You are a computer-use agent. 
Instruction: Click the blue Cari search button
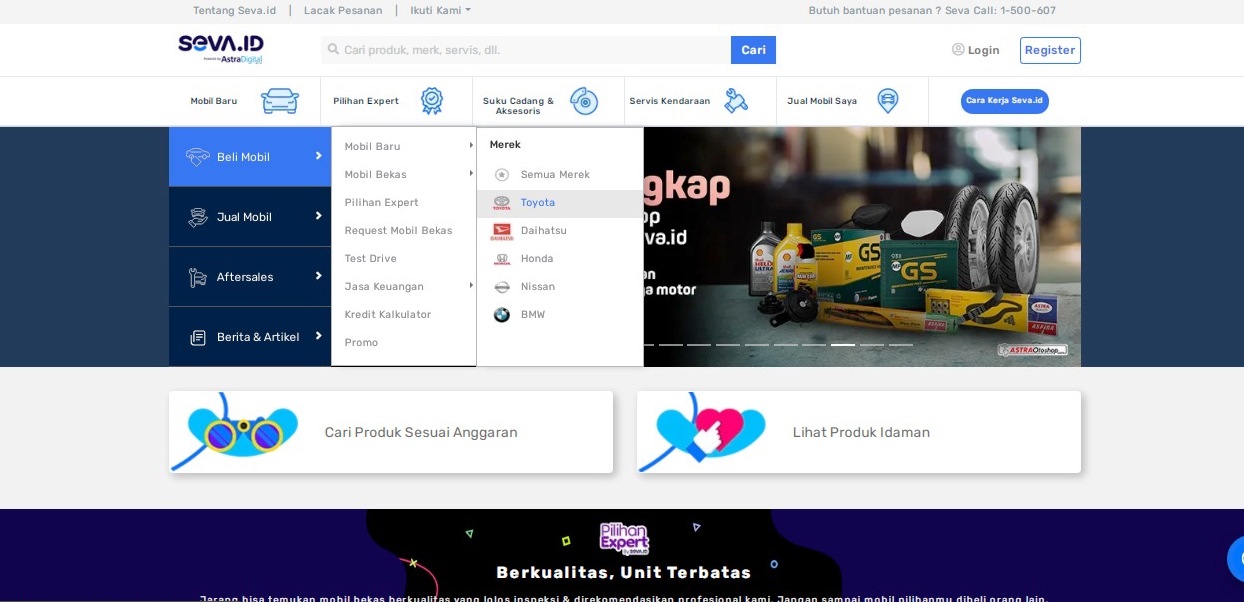(x=753, y=50)
